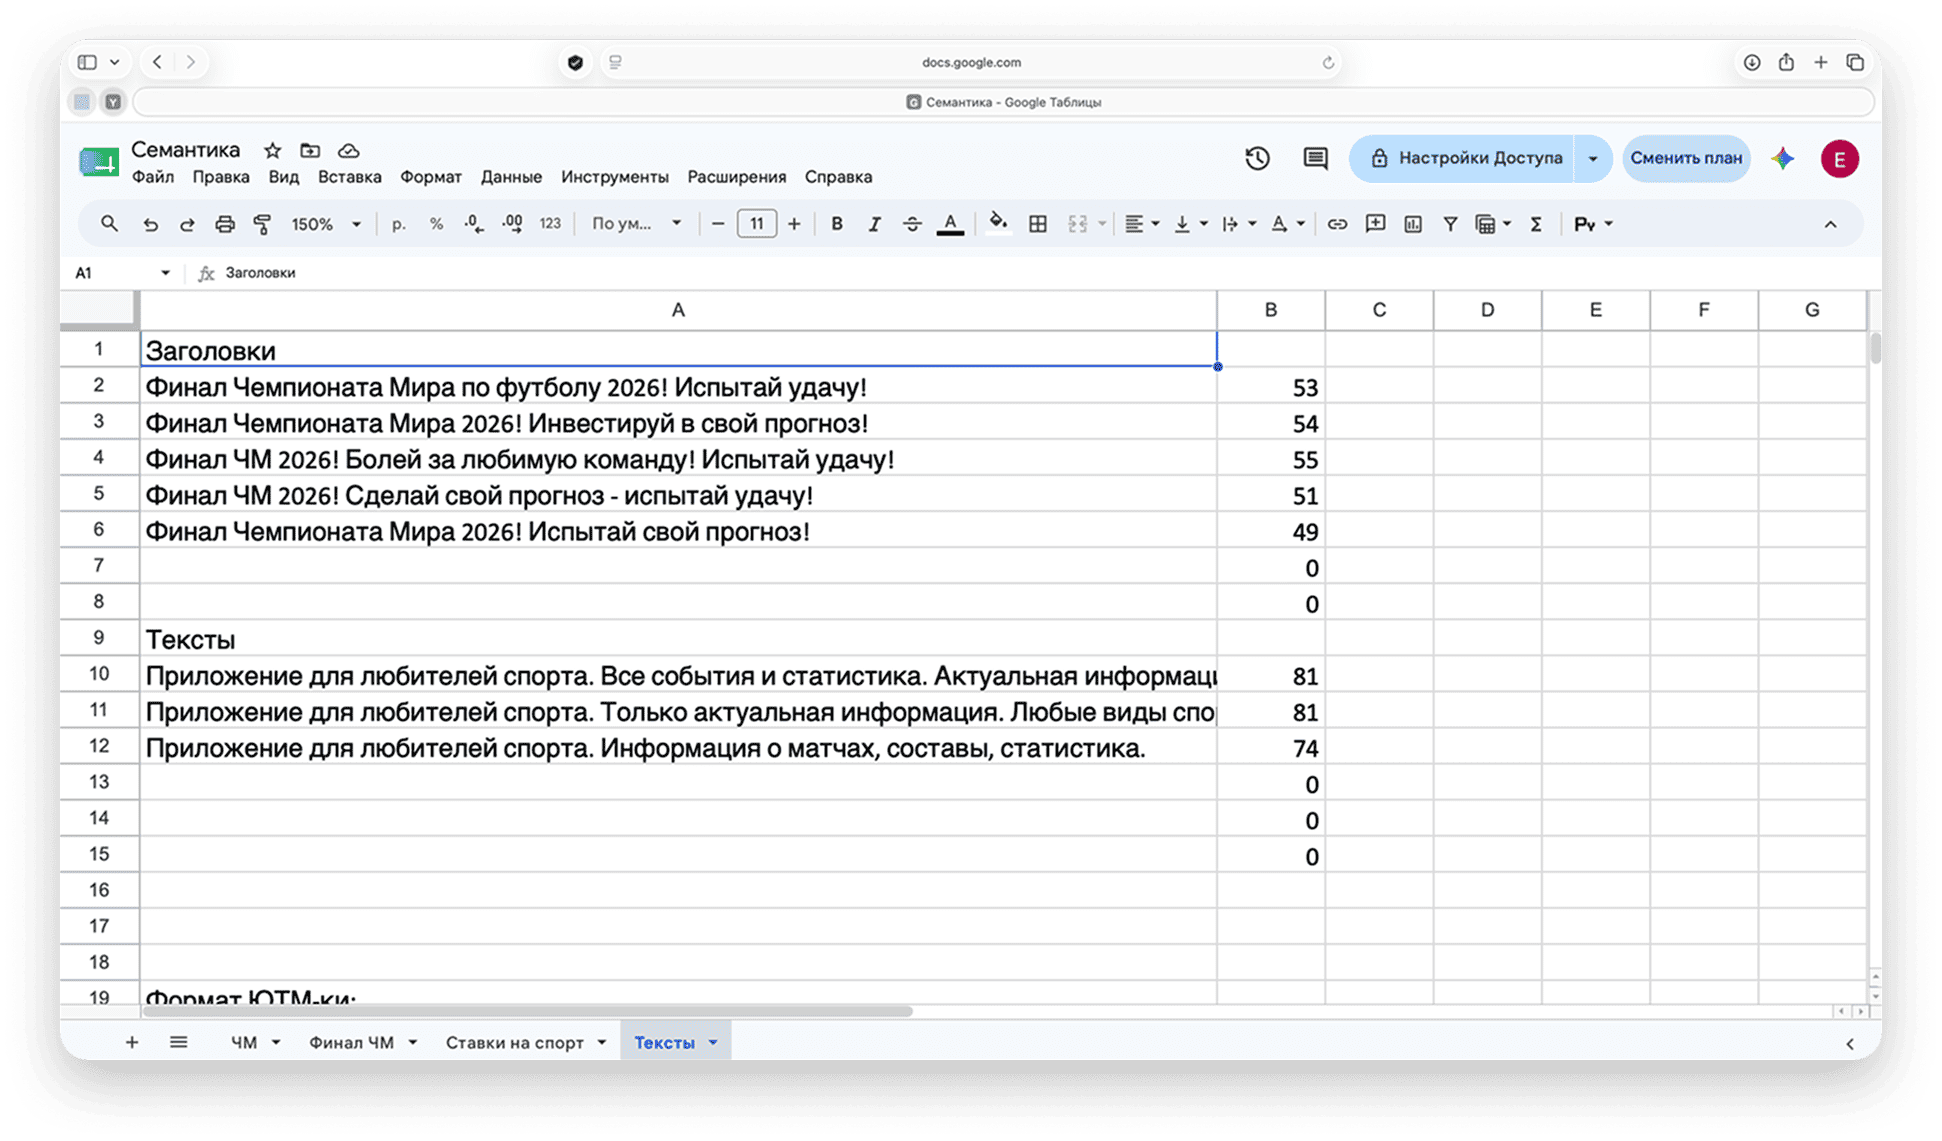1942x1141 pixels.
Task: Create a filter
Action: [1450, 224]
